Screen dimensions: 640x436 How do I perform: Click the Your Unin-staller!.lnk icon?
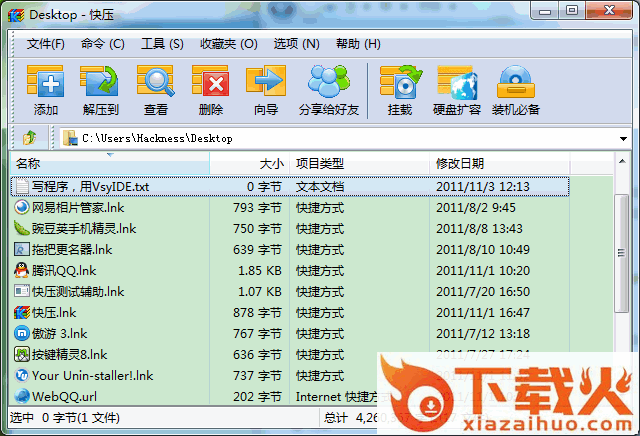pyautogui.click(x=21, y=375)
